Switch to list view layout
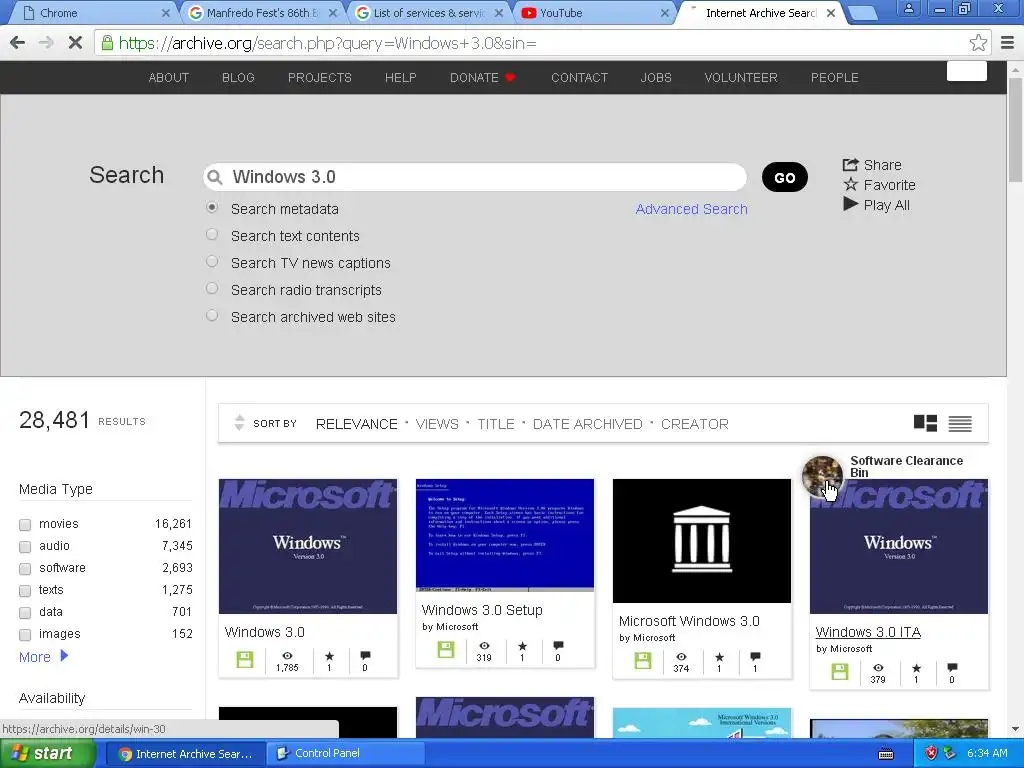The width and height of the screenshot is (1024, 768). click(x=960, y=424)
